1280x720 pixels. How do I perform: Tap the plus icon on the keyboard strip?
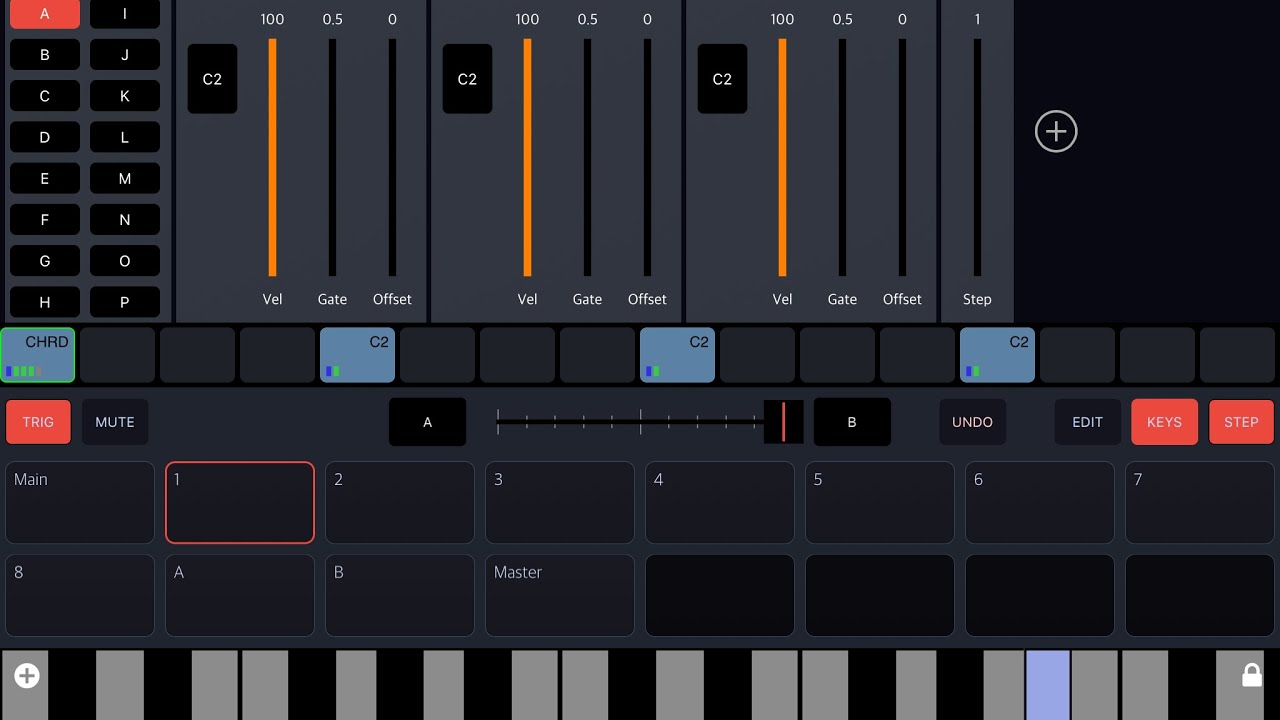(27, 676)
